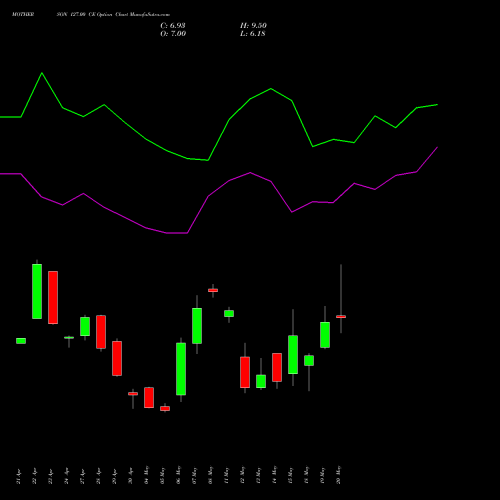Screen dimensions: 500x500
Task: Click the small green candle for 21 Apr
Action: pos(21,341)
